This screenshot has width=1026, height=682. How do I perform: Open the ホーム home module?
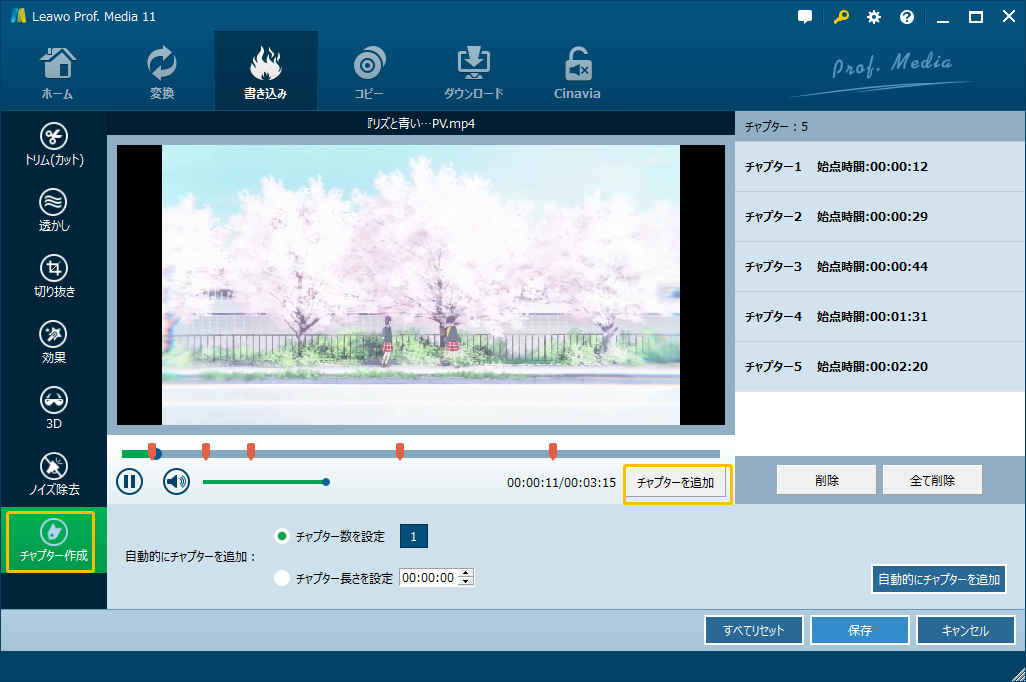(x=58, y=73)
